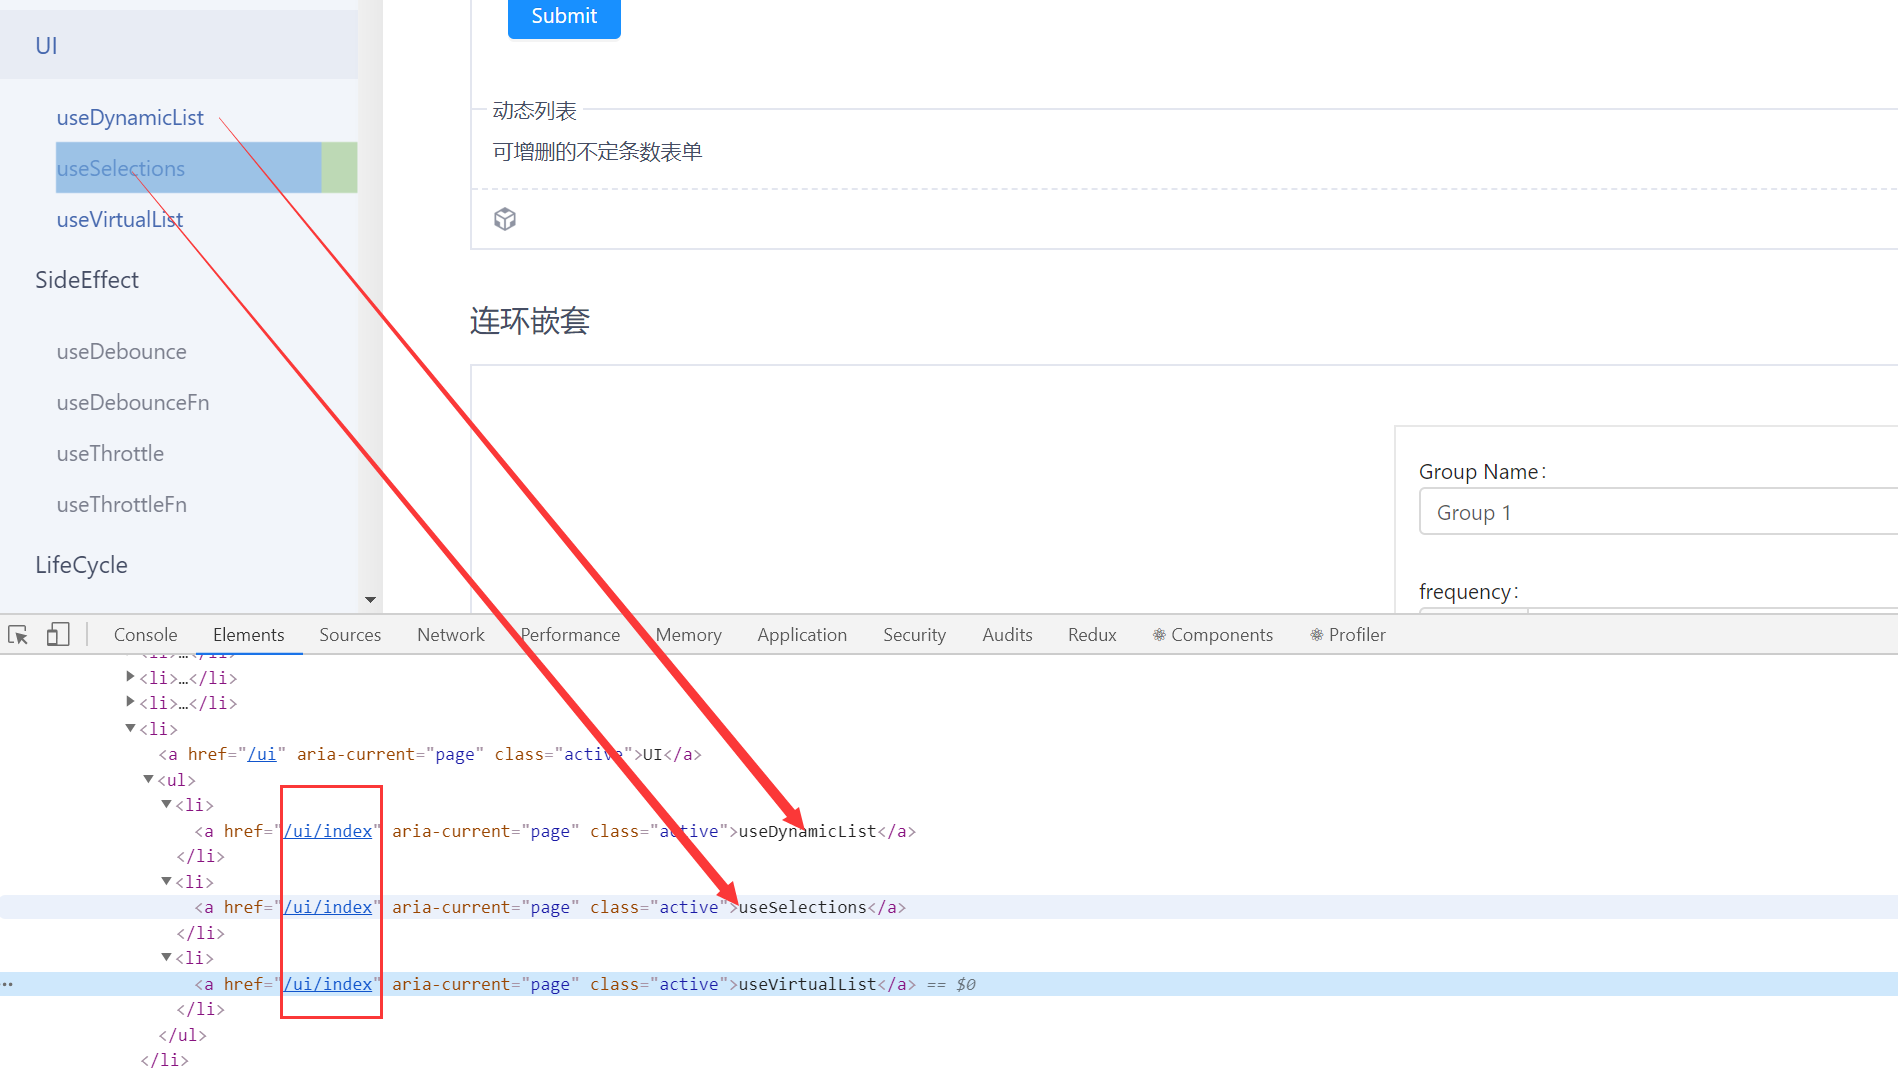Click the 动态列表 demo title
The width and height of the screenshot is (1898, 1079).
coord(535,110)
